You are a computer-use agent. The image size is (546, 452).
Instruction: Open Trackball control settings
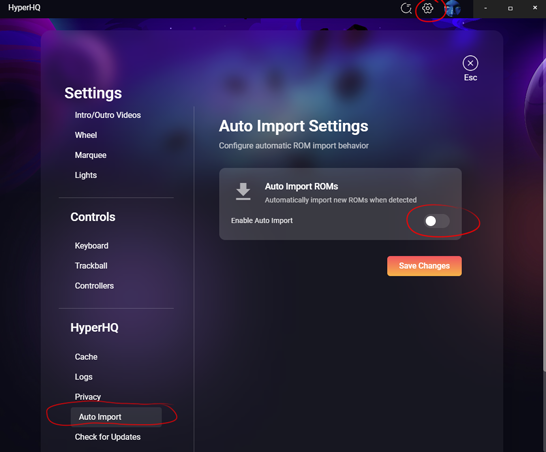point(91,266)
